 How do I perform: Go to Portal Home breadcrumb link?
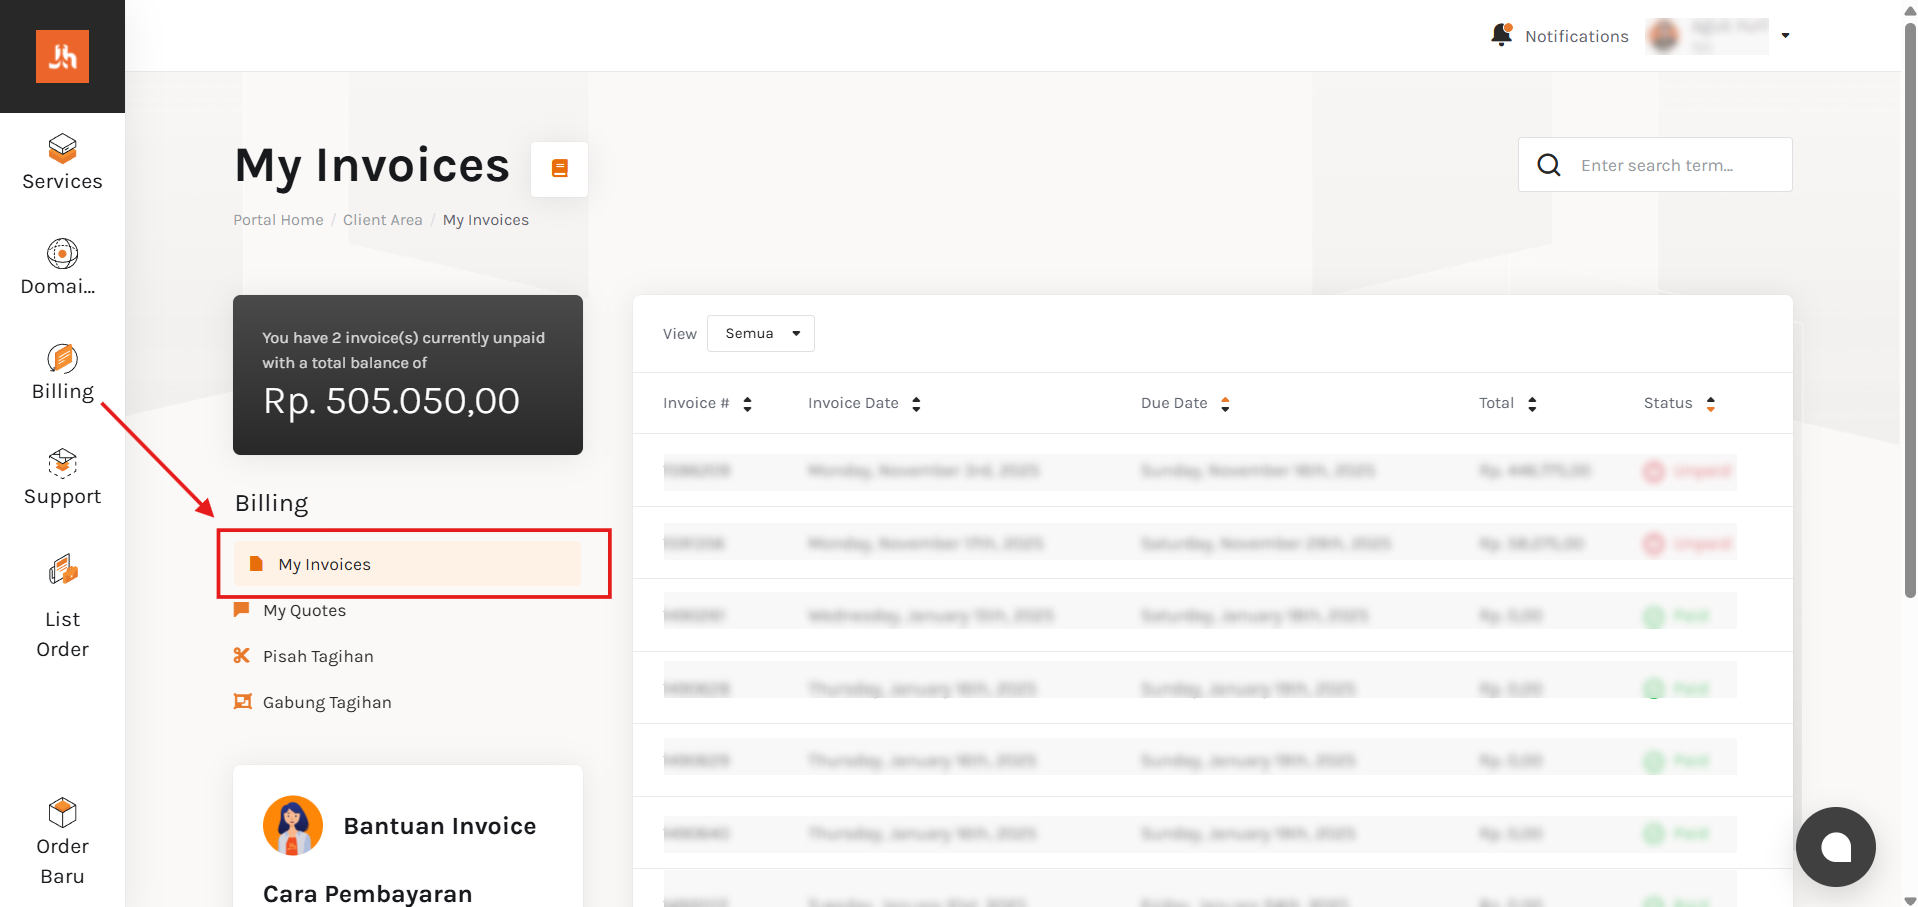coord(278,220)
